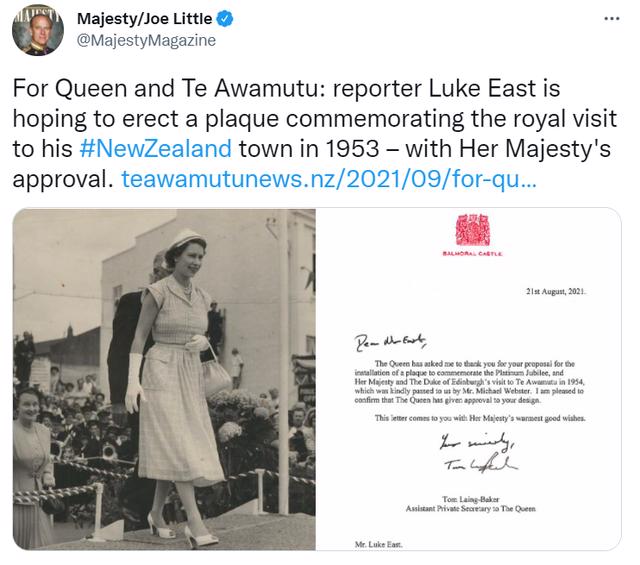The image size is (640, 565).
Task: Open the Balmoral Castle letter image
Action: click(x=469, y=379)
